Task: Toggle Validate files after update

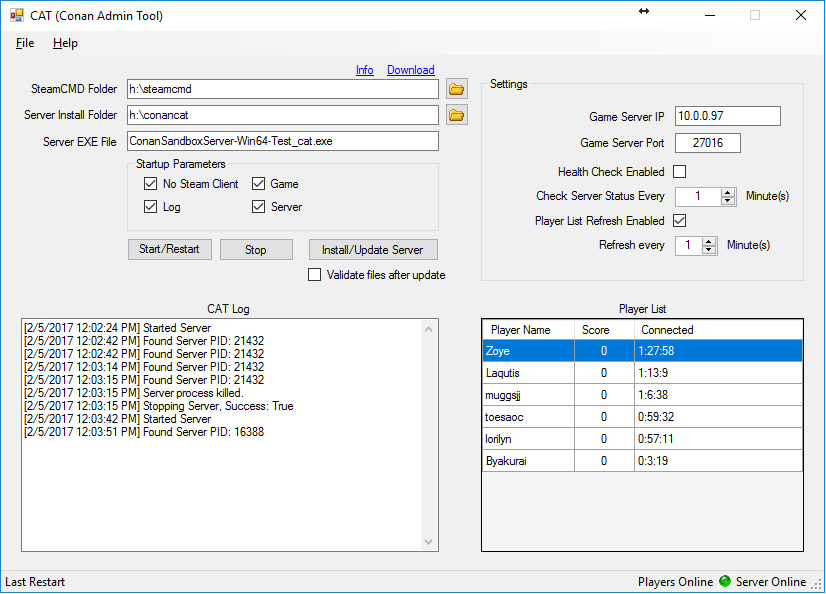Action: coord(315,275)
